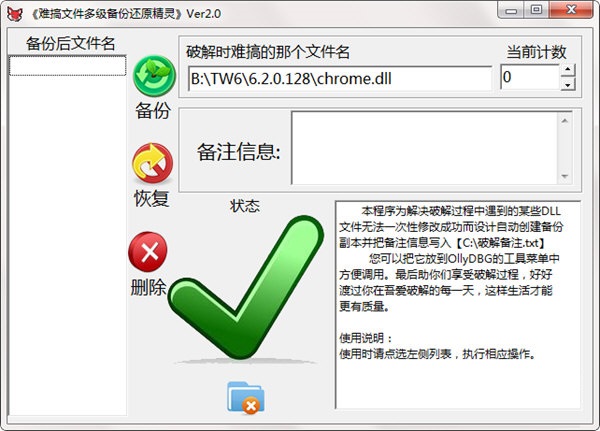Click the 备注信息 scrollbar down arrow

[565, 176]
